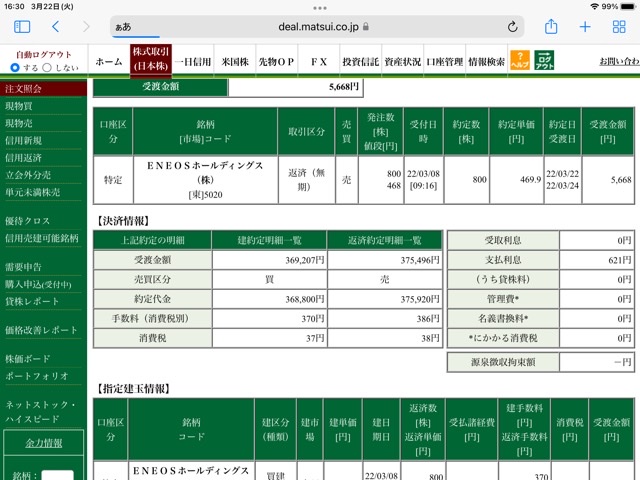Tap the three-dot multitasking menu at top
Viewport: 640px width, 480px height.
pos(320,8)
